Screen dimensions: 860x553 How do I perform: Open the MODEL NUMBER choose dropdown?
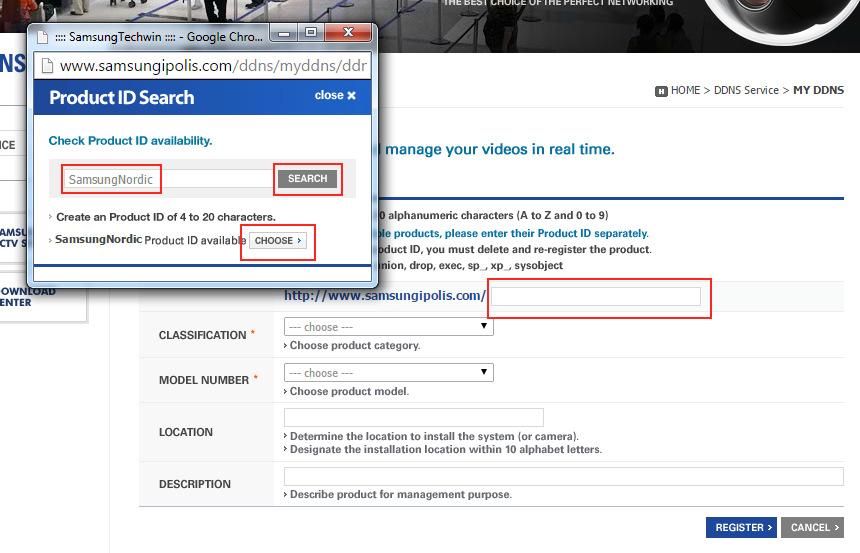tap(388, 373)
